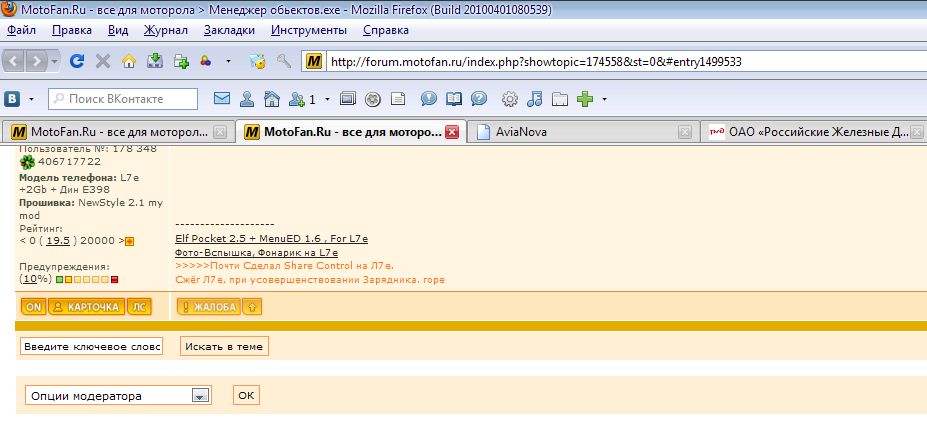
Task: Open the Файл menu
Action: [21, 30]
